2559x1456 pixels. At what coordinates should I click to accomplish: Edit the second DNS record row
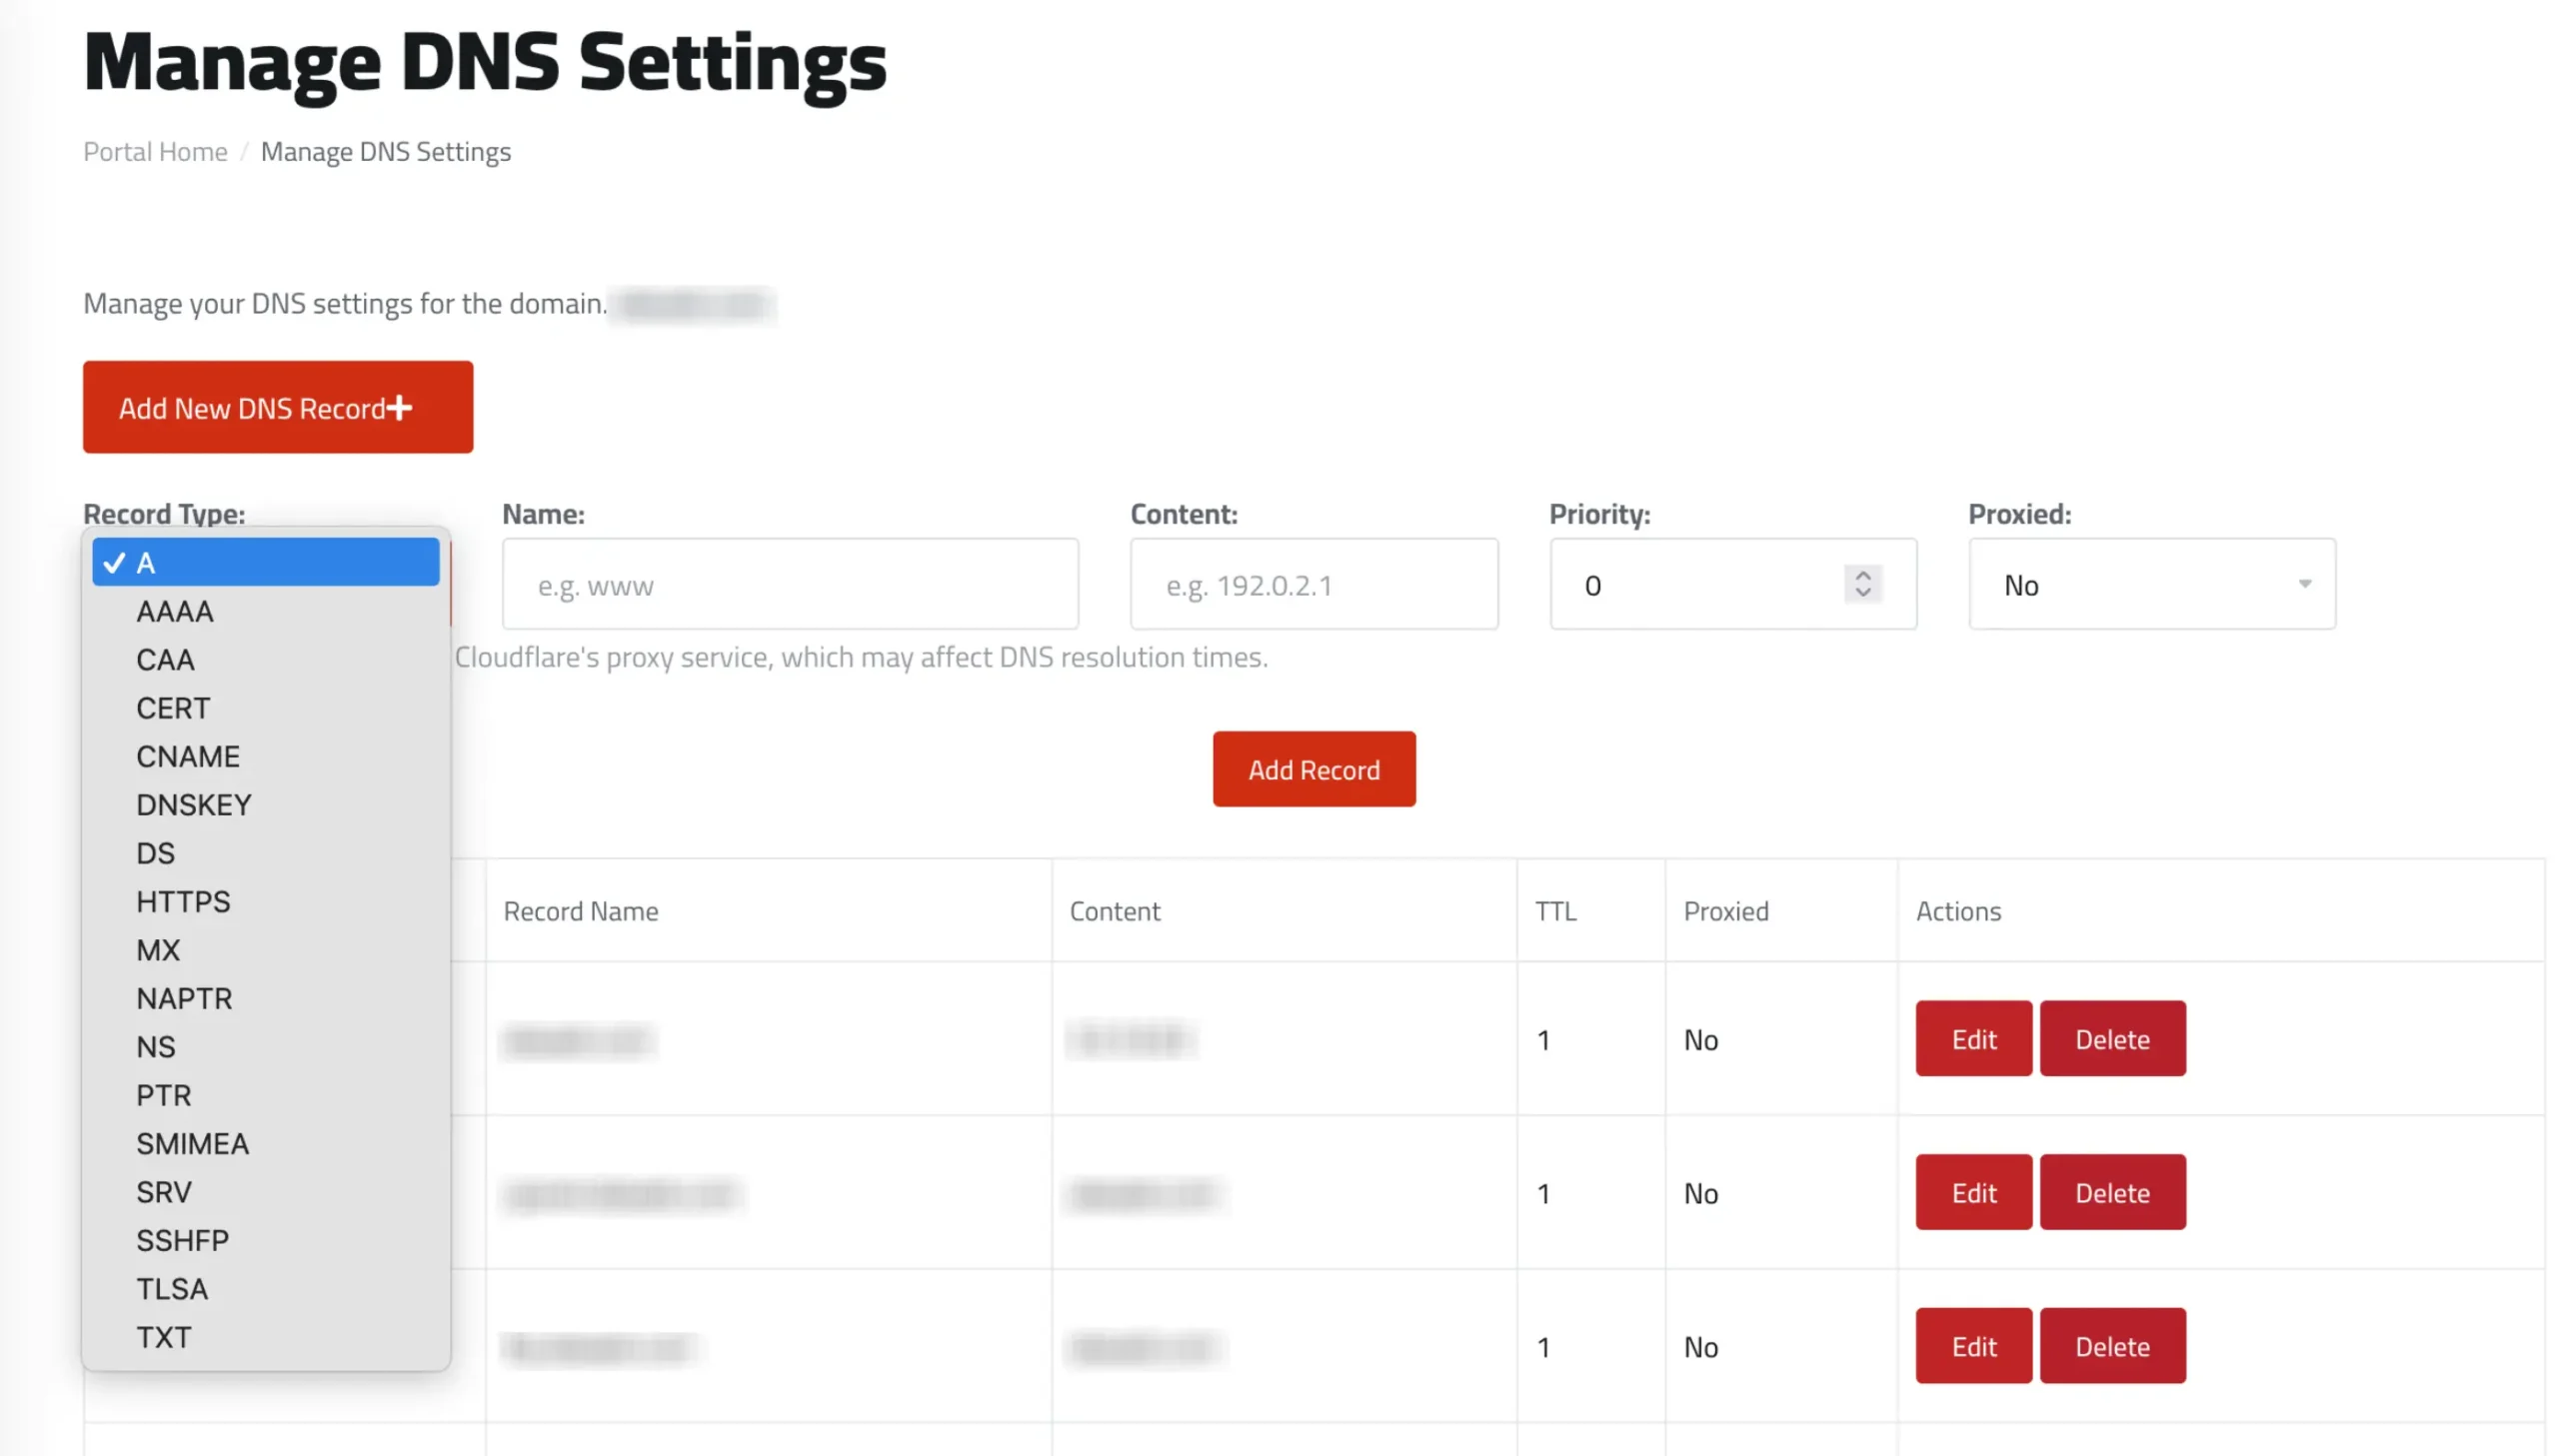(x=1972, y=1193)
